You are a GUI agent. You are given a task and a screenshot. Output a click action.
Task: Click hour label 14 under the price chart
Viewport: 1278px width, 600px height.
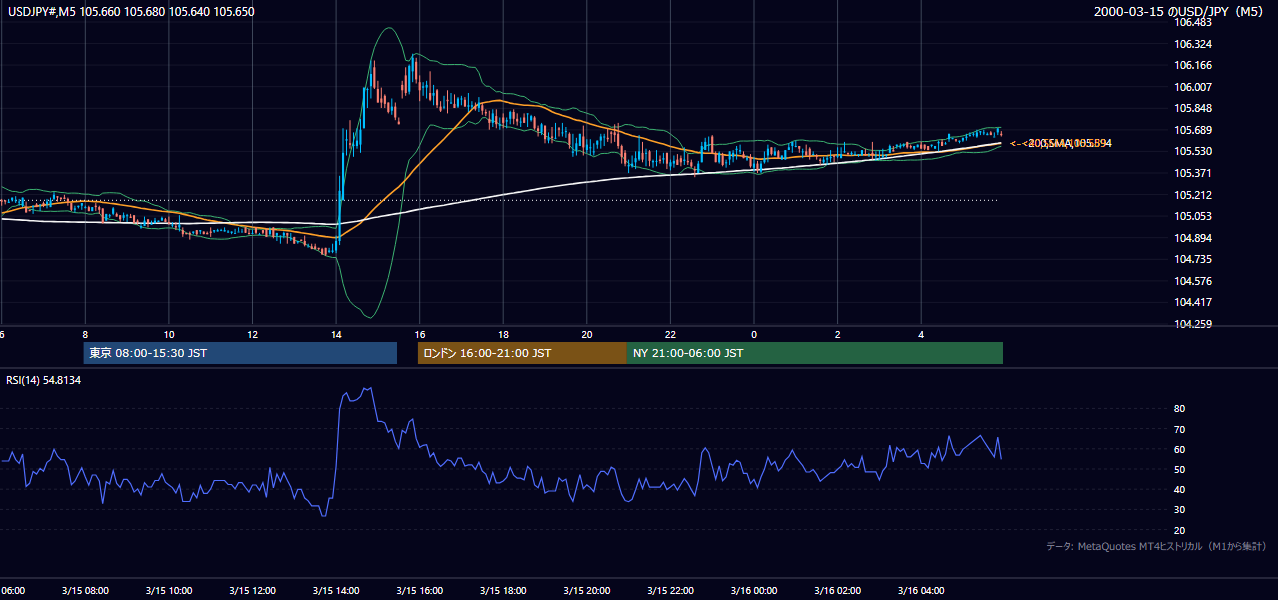pyautogui.click(x=336, y=334)
